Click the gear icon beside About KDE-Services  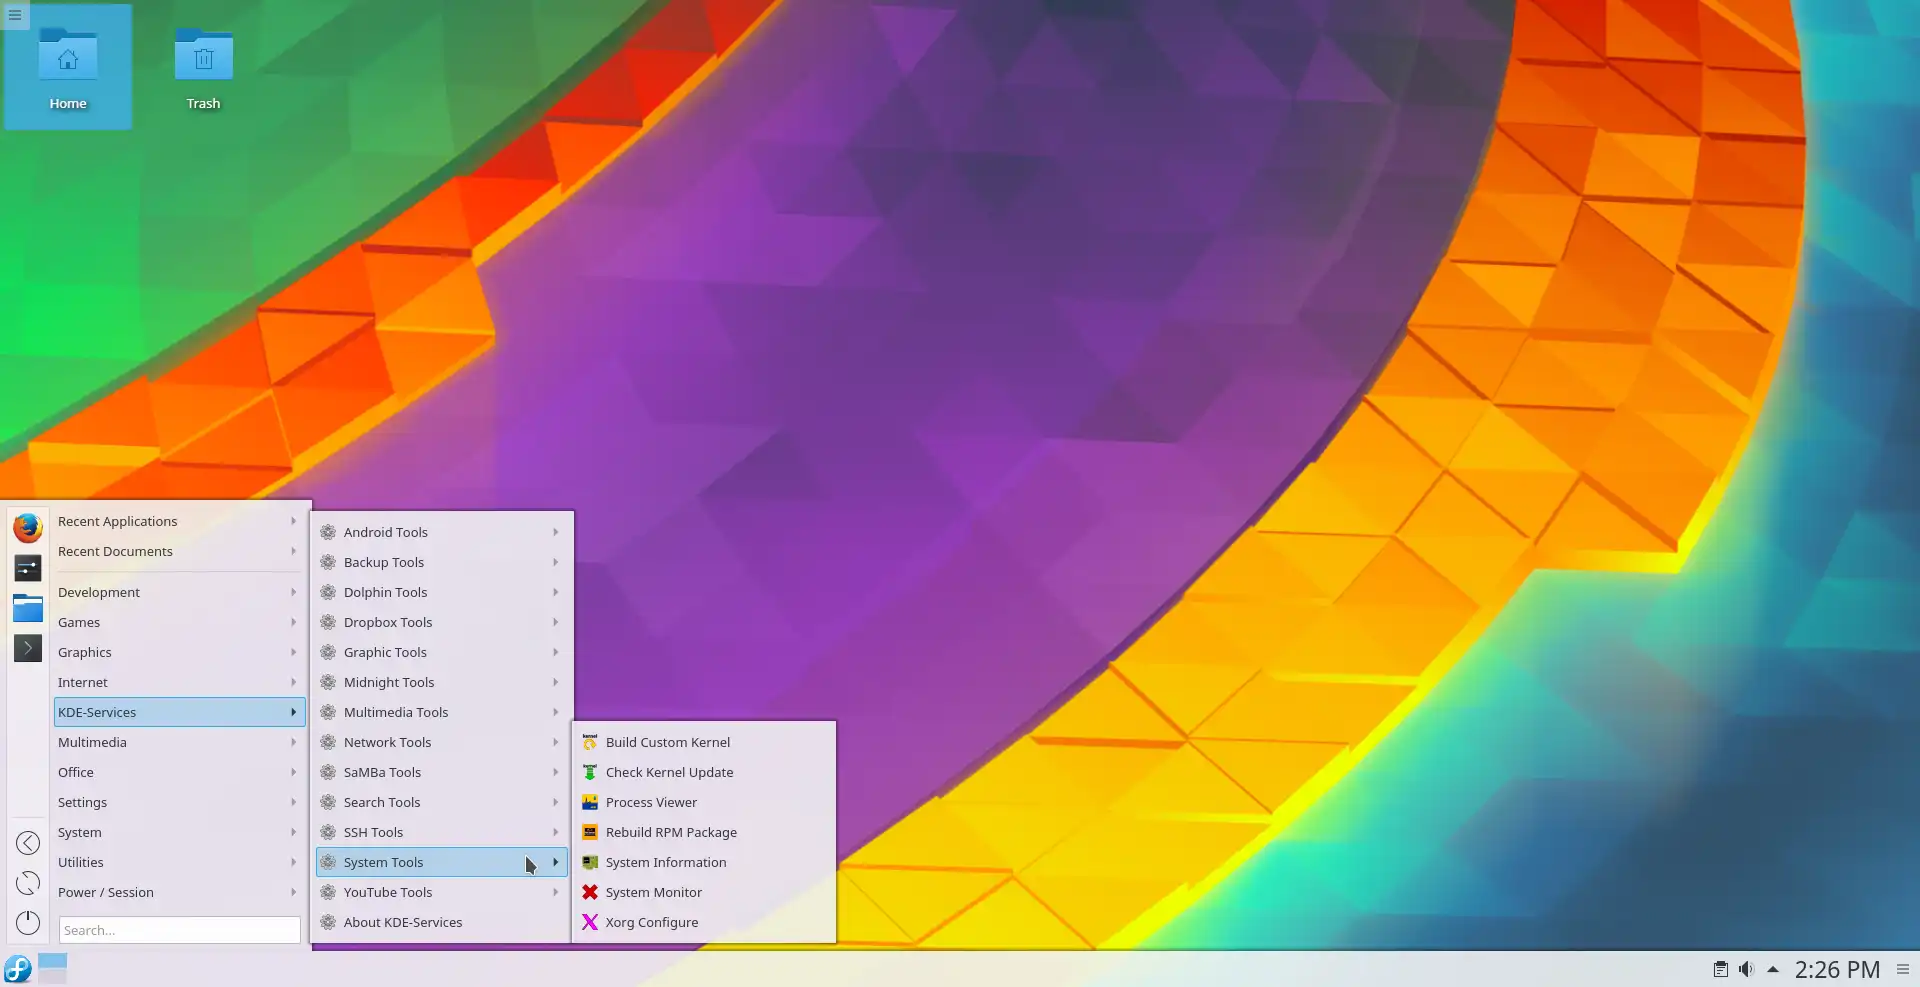tap(328, 922)
